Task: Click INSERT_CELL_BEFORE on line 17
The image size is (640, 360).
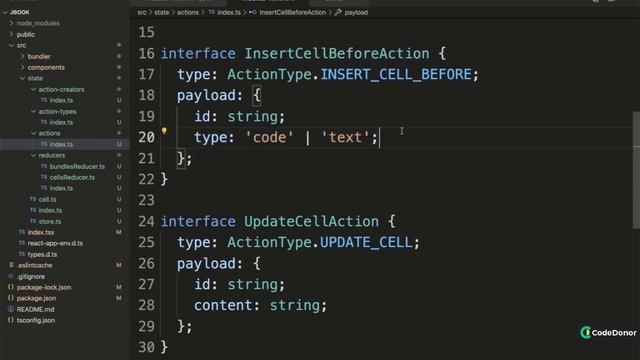Action: click(x=396, y=74)
